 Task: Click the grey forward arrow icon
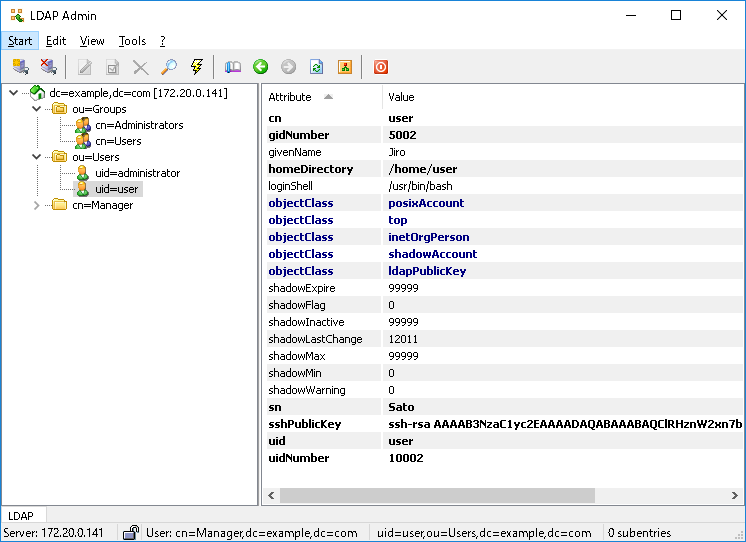tap(288, 67)
